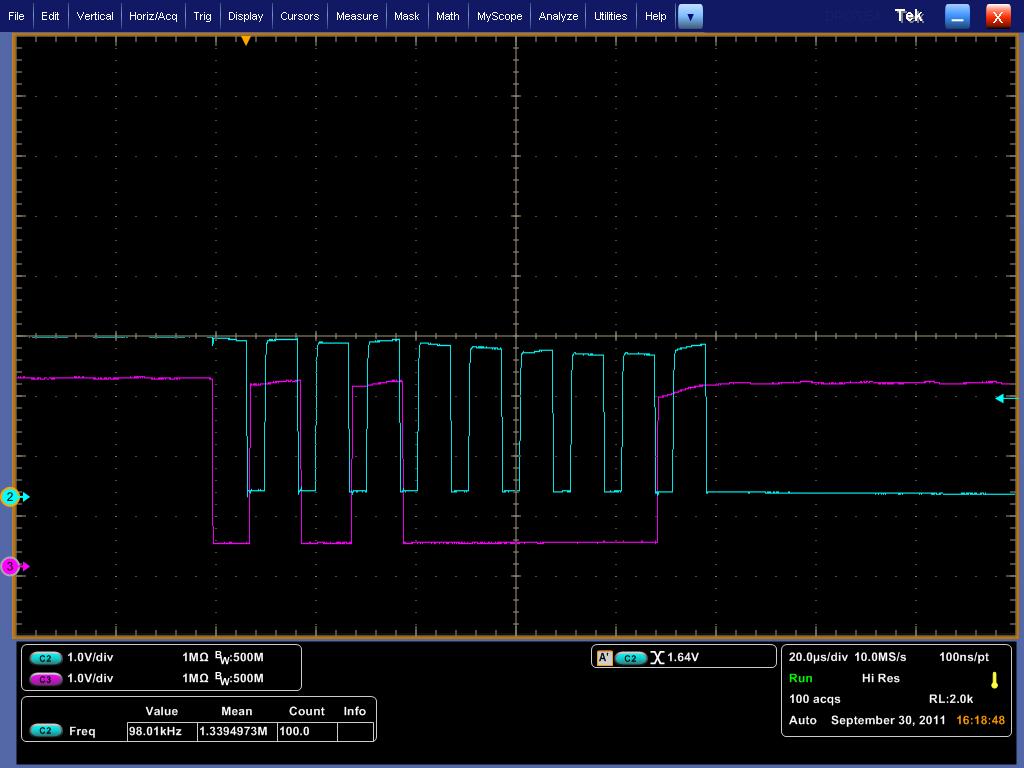Click the 20.0µs/div timebase readout
The image size is (1024, 768).
(x=818, y=657)
